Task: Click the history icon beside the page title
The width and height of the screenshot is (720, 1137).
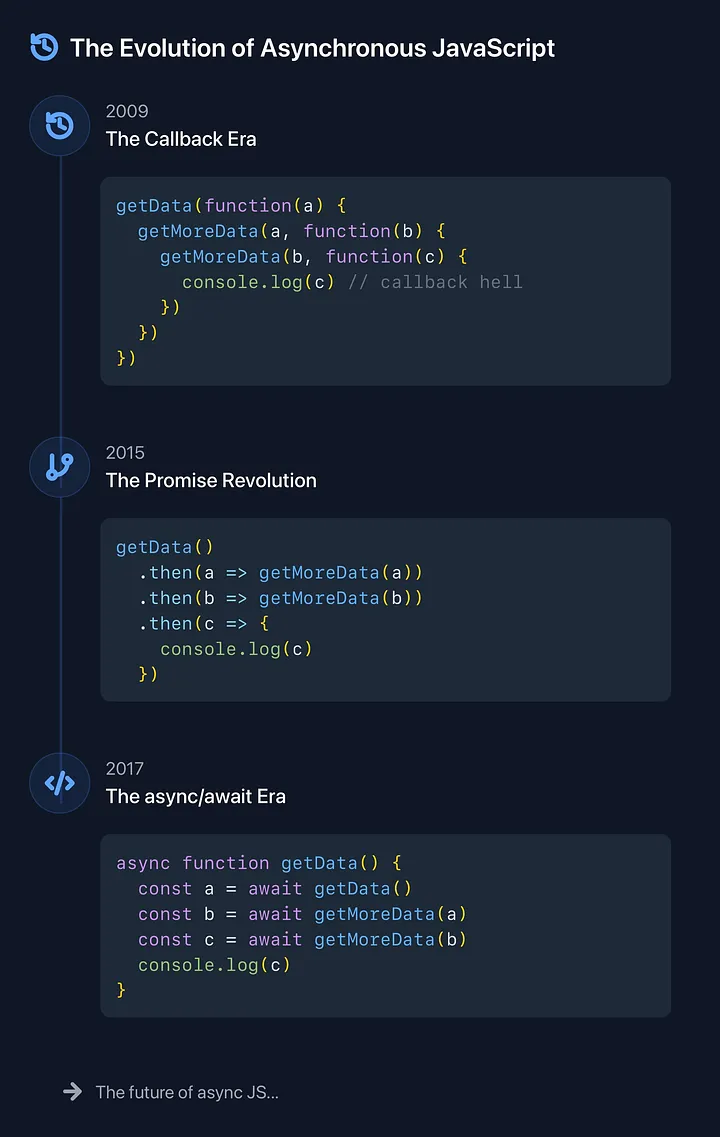Action: coord(44,47)
